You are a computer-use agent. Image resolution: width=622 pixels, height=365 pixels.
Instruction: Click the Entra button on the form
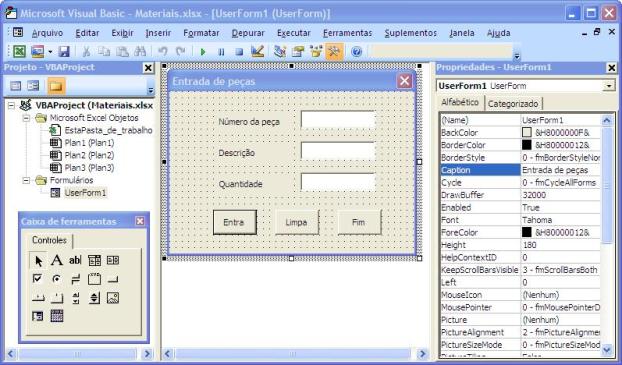point(234,222)
